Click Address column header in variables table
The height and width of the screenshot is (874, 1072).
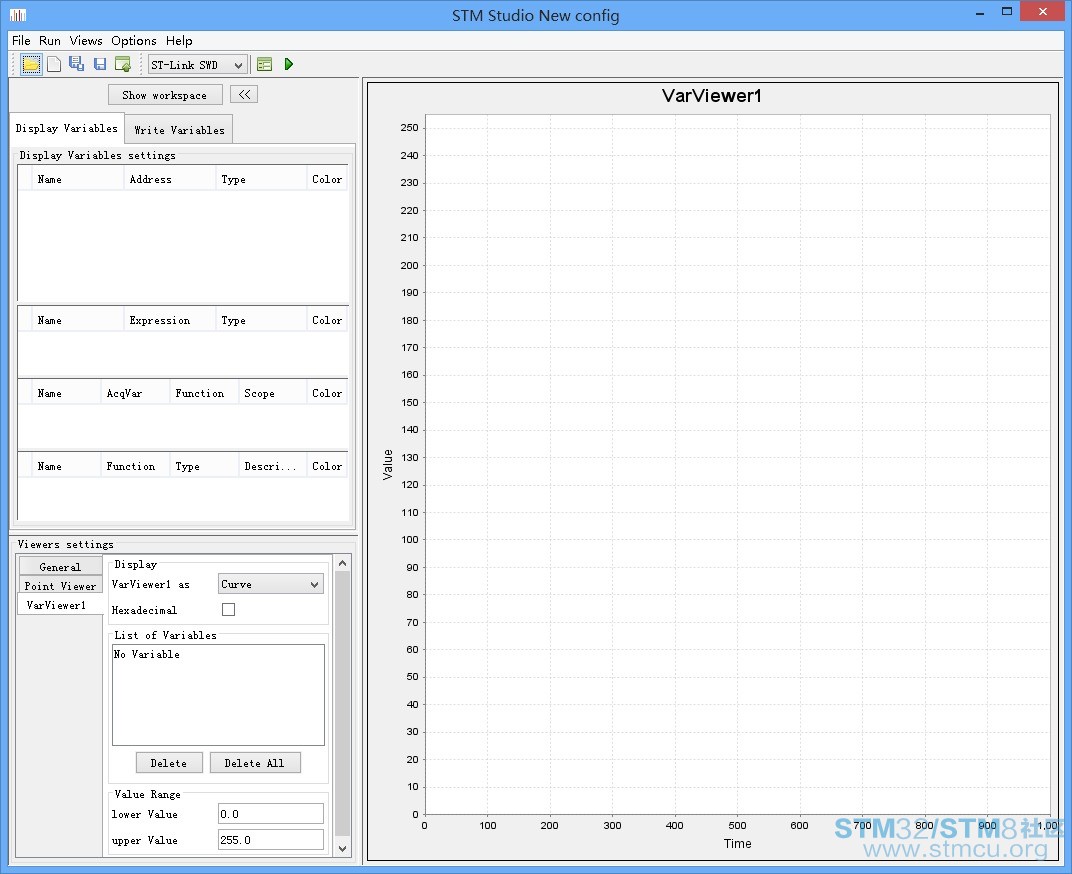click(170, 179)
